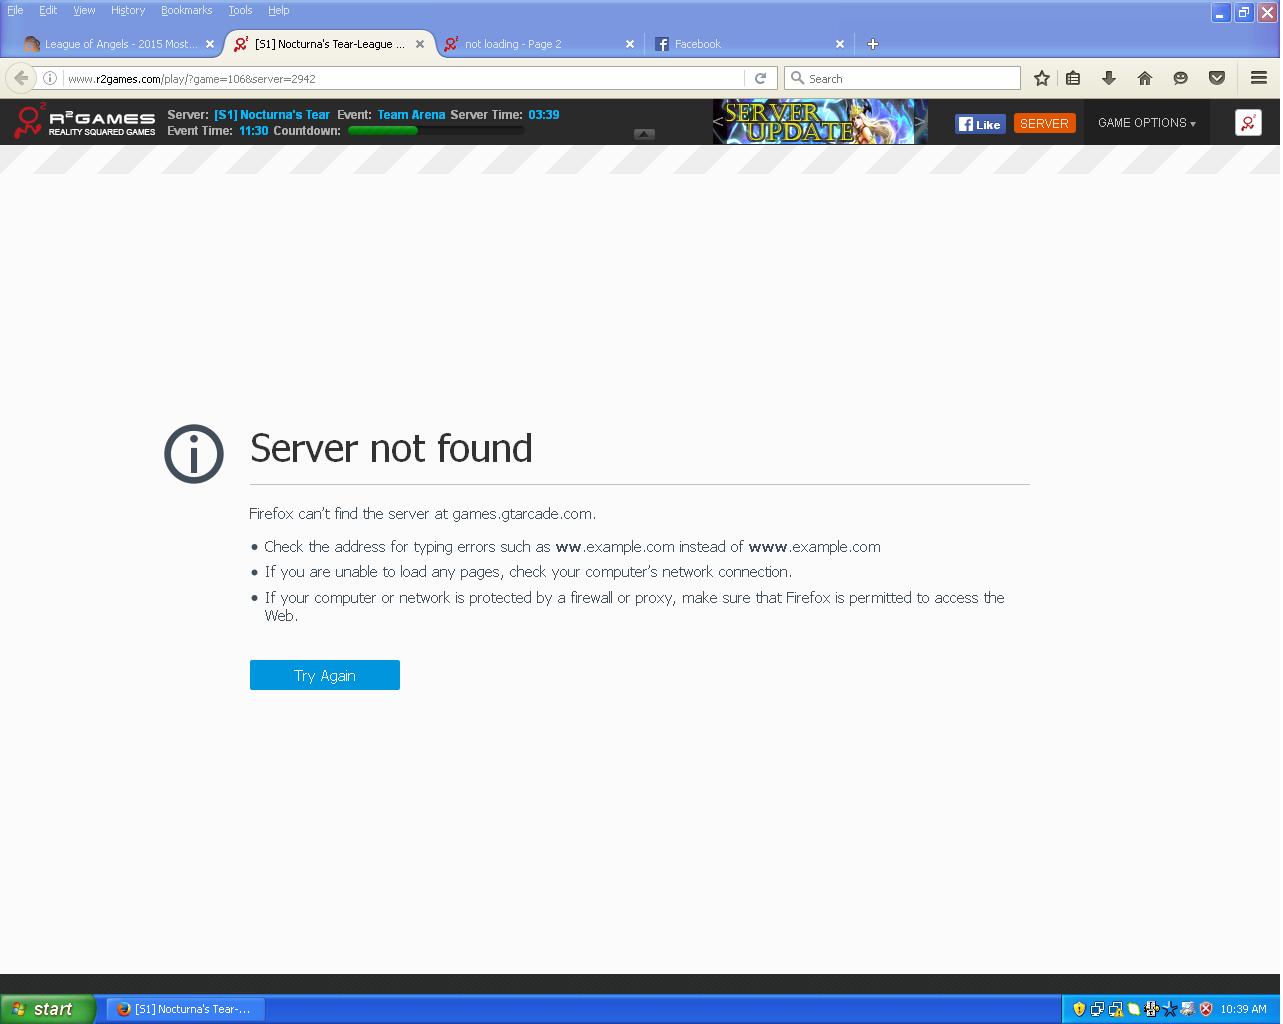Click in the Search input field
This screenshot has height=1024, width=1283.
click(910, 78)
